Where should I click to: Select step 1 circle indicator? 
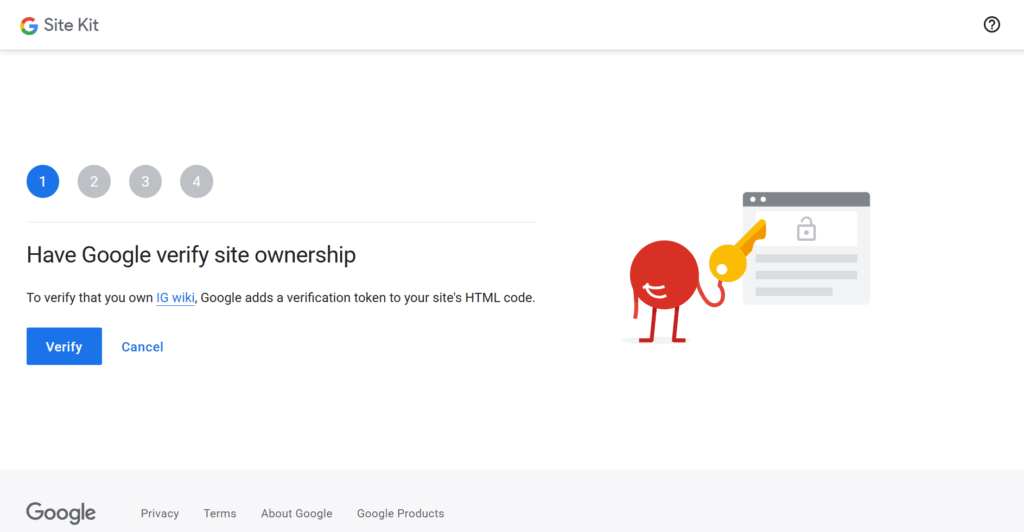point(43,181)
